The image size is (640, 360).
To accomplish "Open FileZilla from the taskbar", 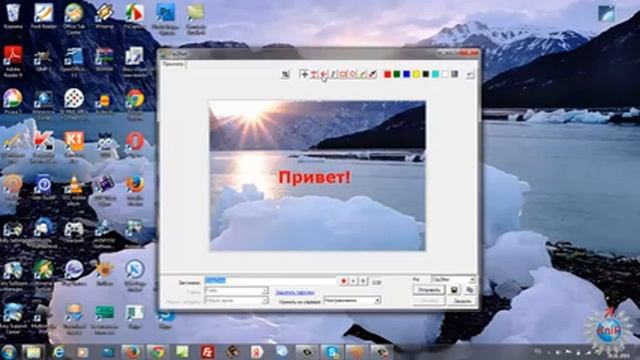I will tap(207, 352).
